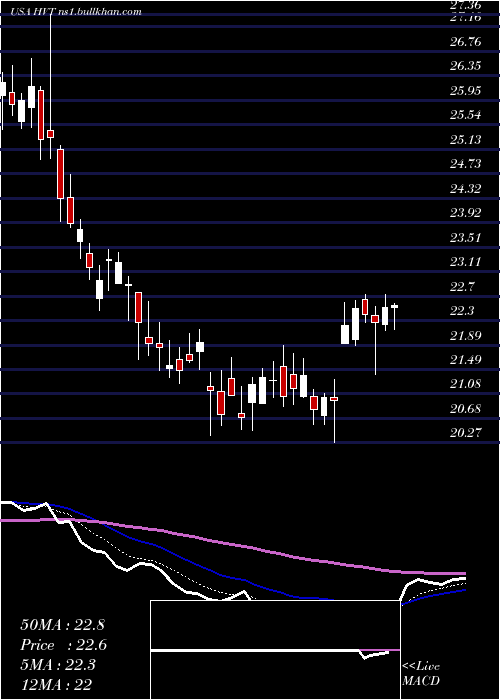Click the '12MA : 22' readout
The image size is (500, 700).
(x=56, y=684)
